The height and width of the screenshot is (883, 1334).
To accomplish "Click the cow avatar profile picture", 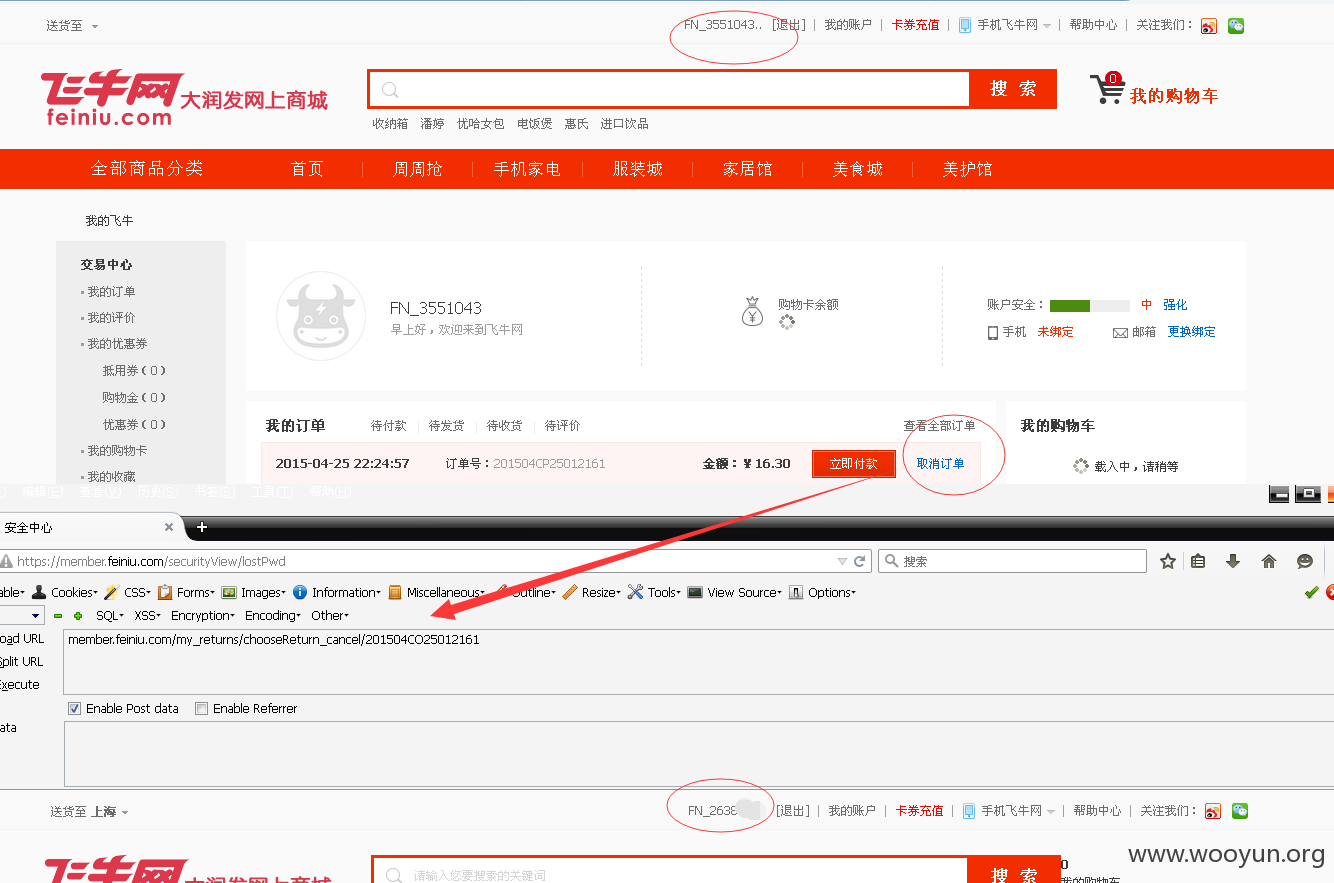I will (321, 316).
